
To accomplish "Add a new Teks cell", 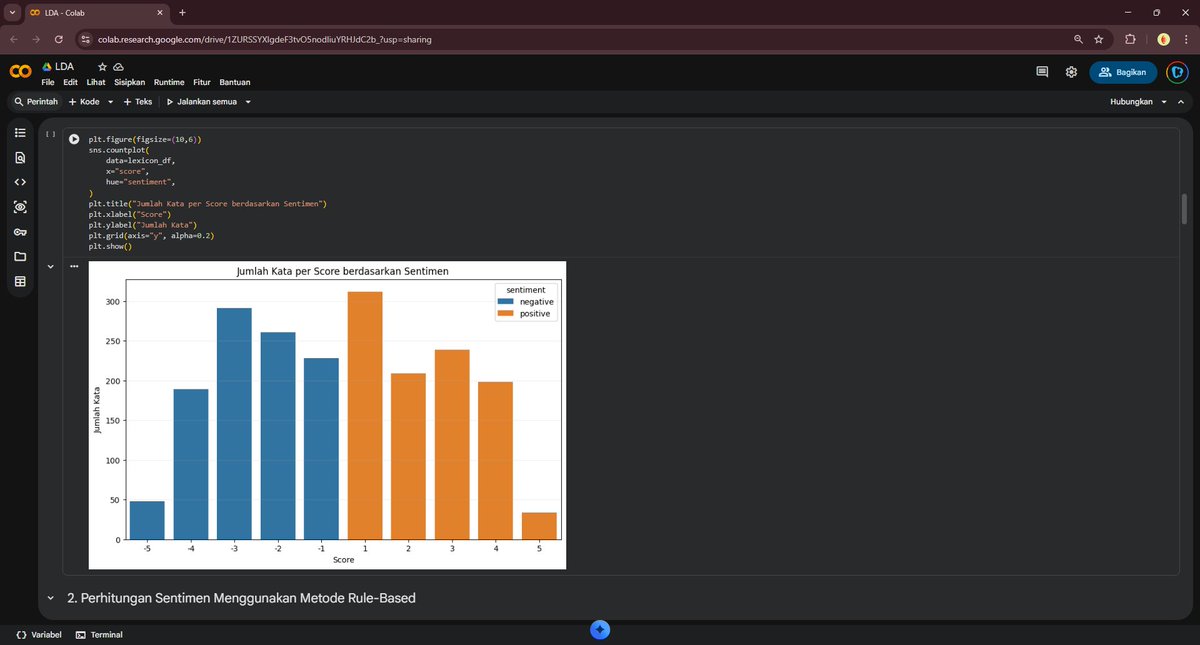I will pyautogui.click(x=138, y=102).
